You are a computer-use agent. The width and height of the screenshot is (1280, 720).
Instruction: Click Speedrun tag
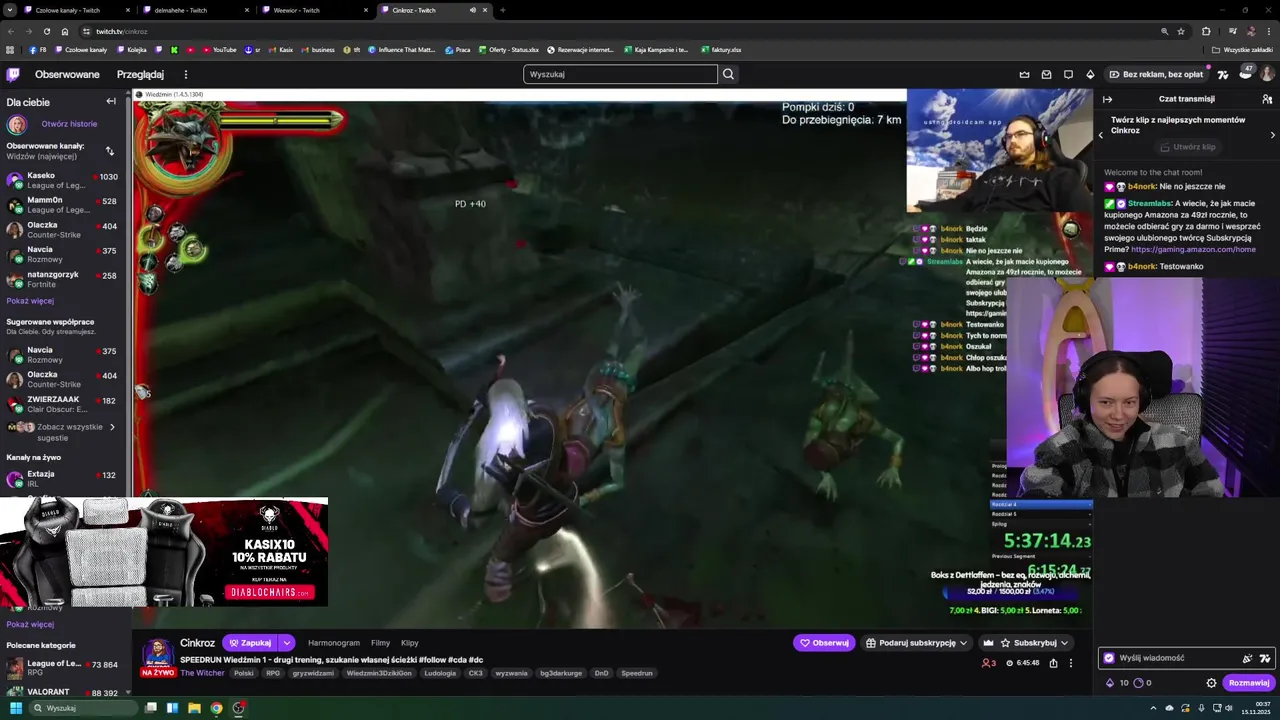coord(637,673)
